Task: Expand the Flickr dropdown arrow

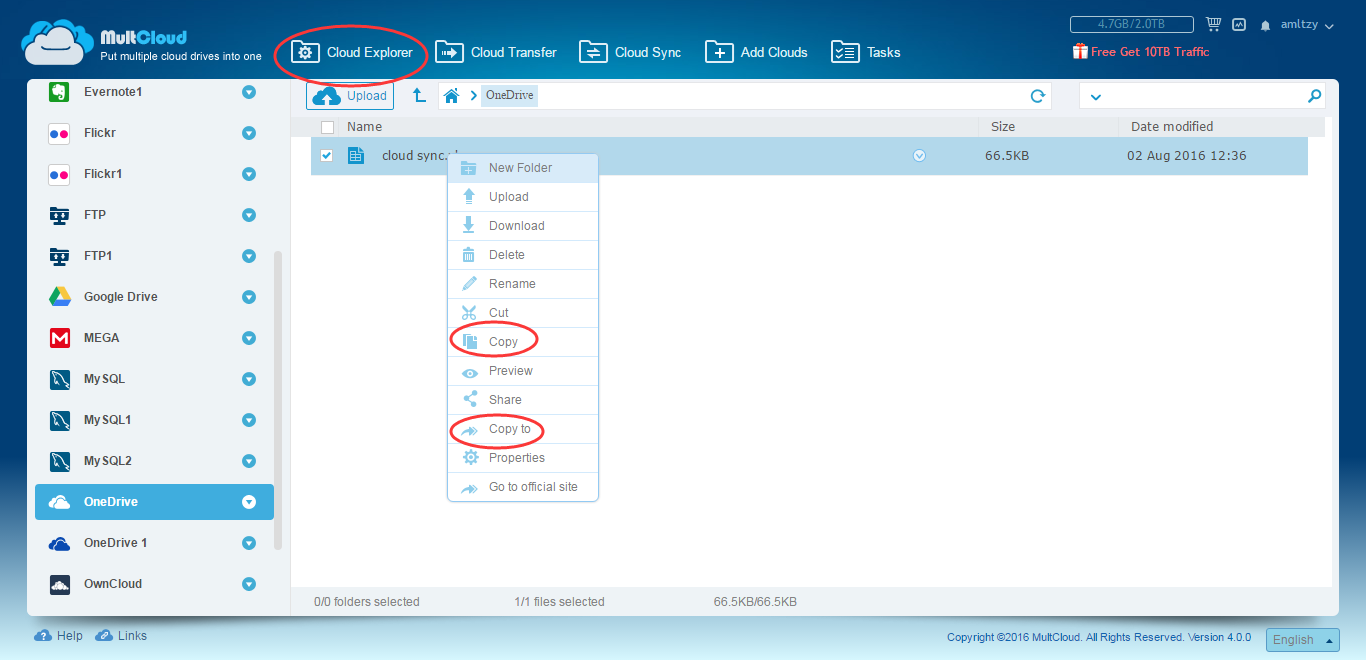Action: point(249,133)
